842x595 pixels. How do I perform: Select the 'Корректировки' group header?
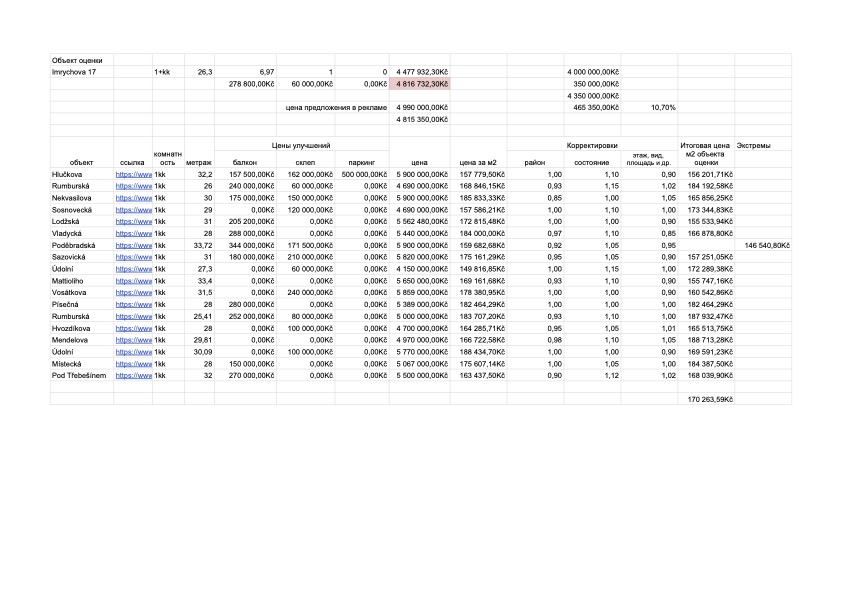pyautogui.click(x=592, y=146)
